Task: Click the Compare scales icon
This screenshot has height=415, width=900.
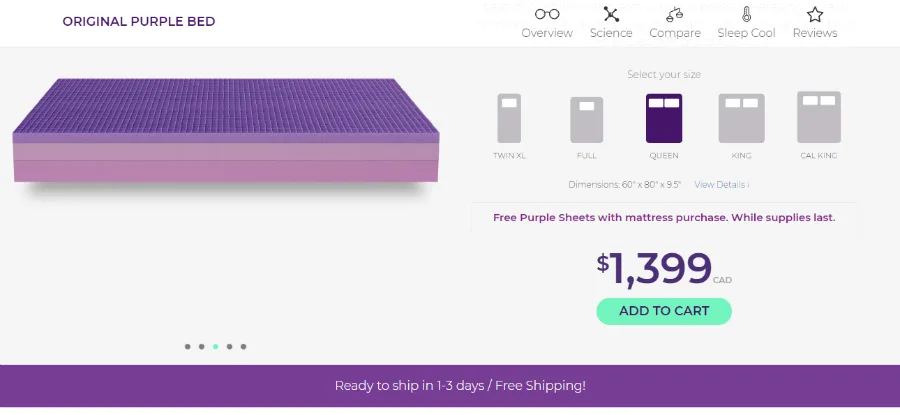Action: tap(675, 14)
